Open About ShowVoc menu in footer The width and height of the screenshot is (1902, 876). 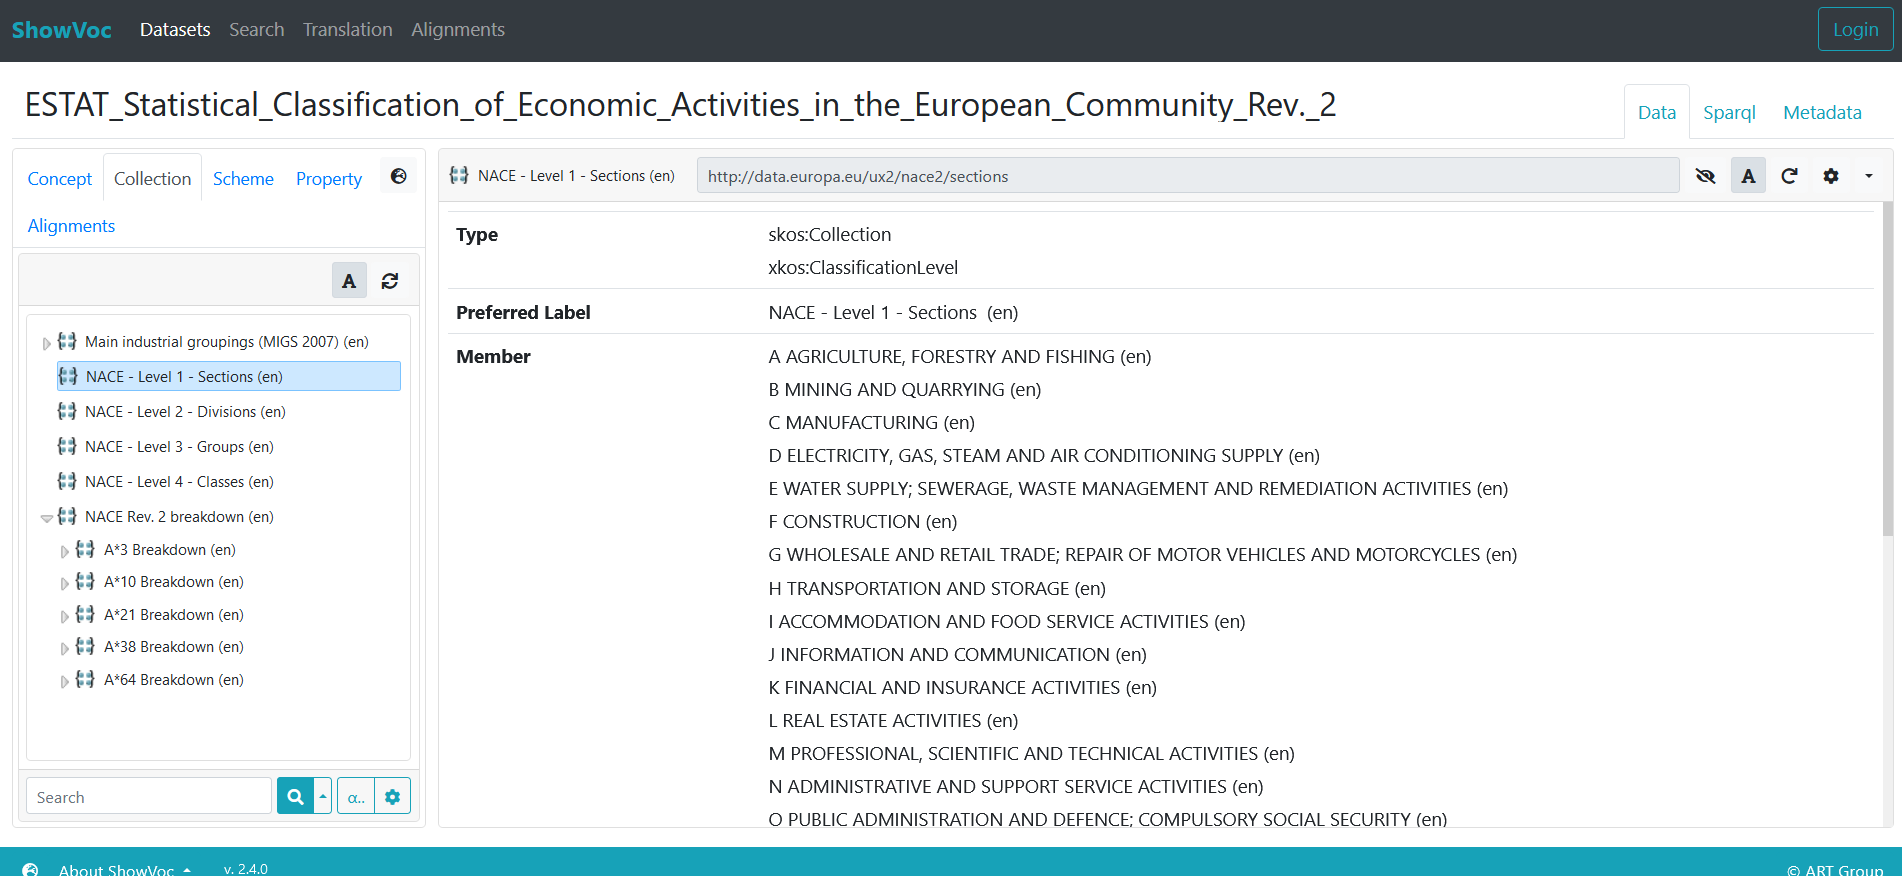[x=124, y=869]
